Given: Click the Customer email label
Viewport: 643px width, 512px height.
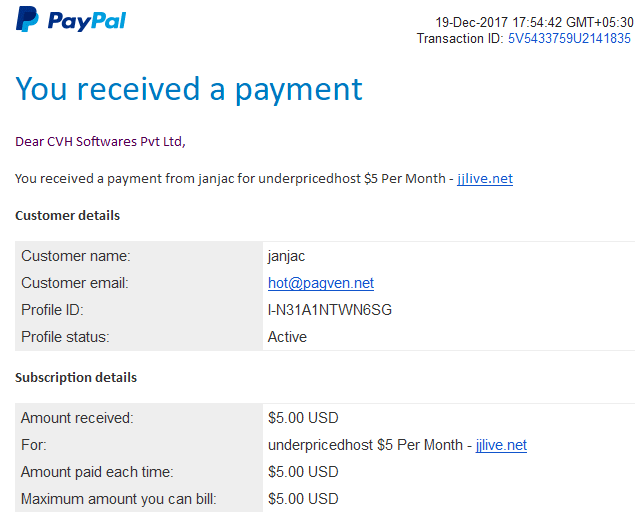Looking at the screenshot, I should 75,283.
